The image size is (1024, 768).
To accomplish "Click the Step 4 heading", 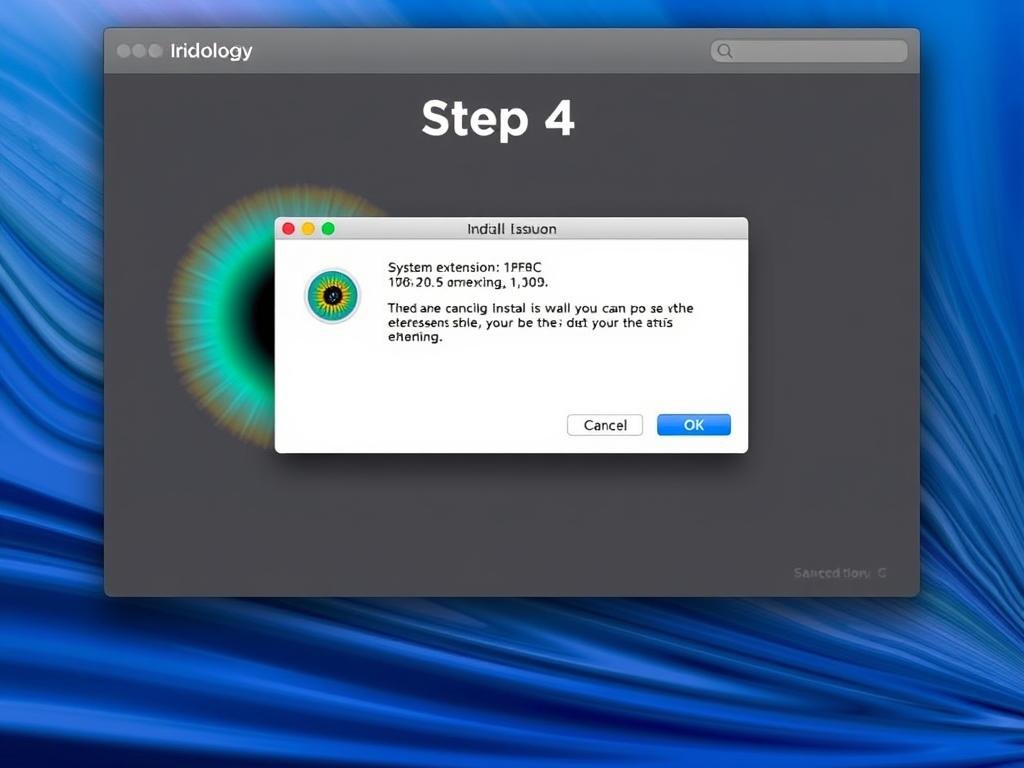I will tap(497, 119).
